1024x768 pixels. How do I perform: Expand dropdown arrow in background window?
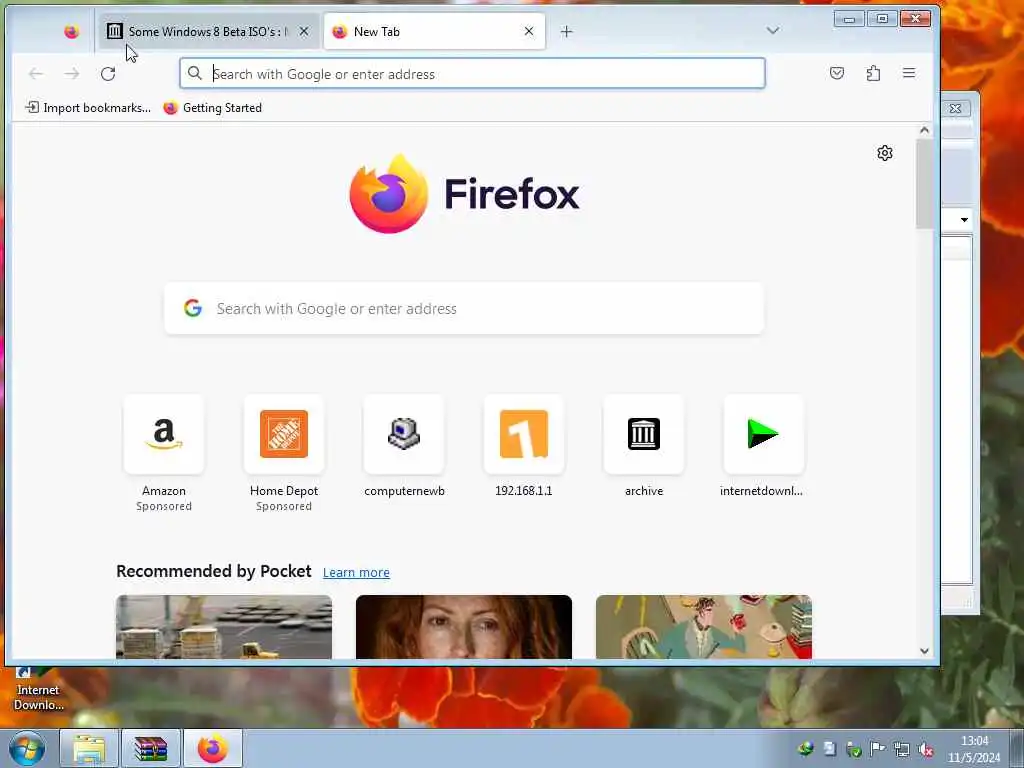click(964, 220)
